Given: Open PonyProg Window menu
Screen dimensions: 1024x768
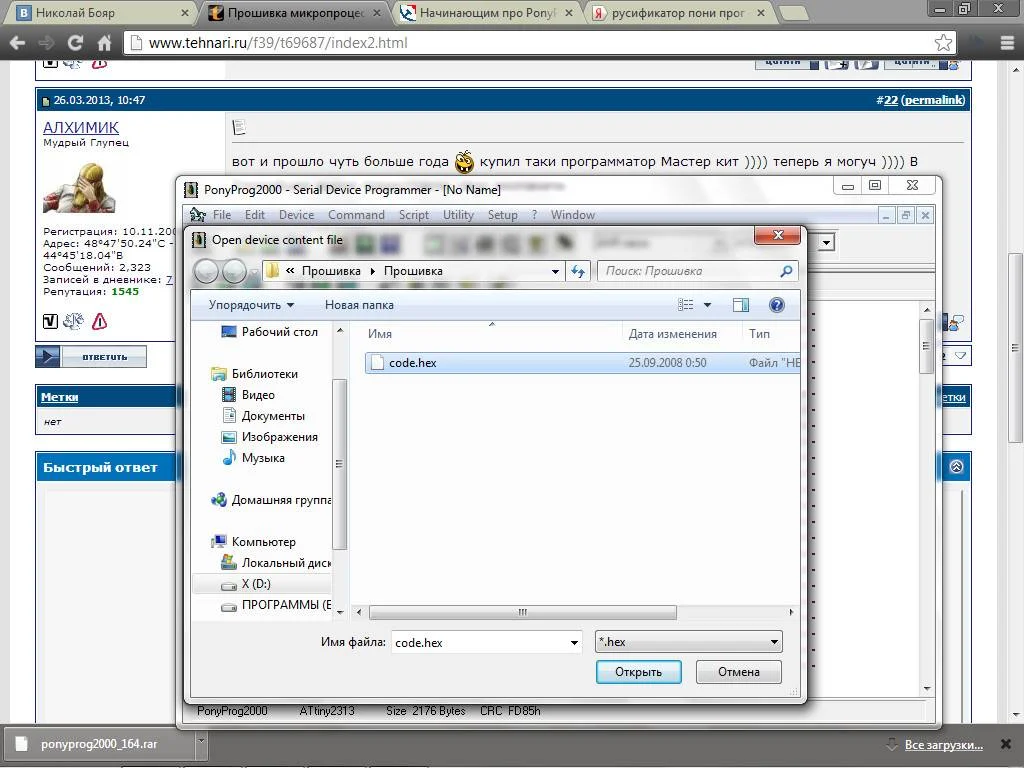Looking at the screenshot, I should [x=573, y=215].
